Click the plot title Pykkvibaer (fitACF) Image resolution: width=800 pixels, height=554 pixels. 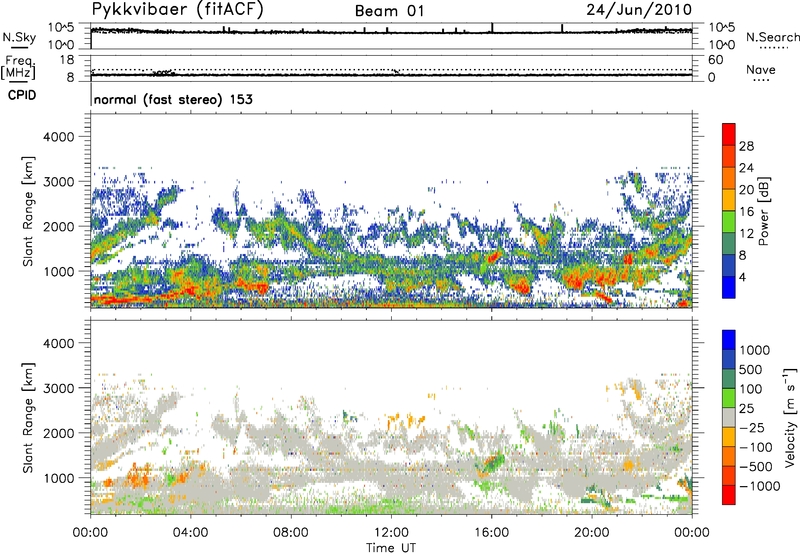[178, 9]
